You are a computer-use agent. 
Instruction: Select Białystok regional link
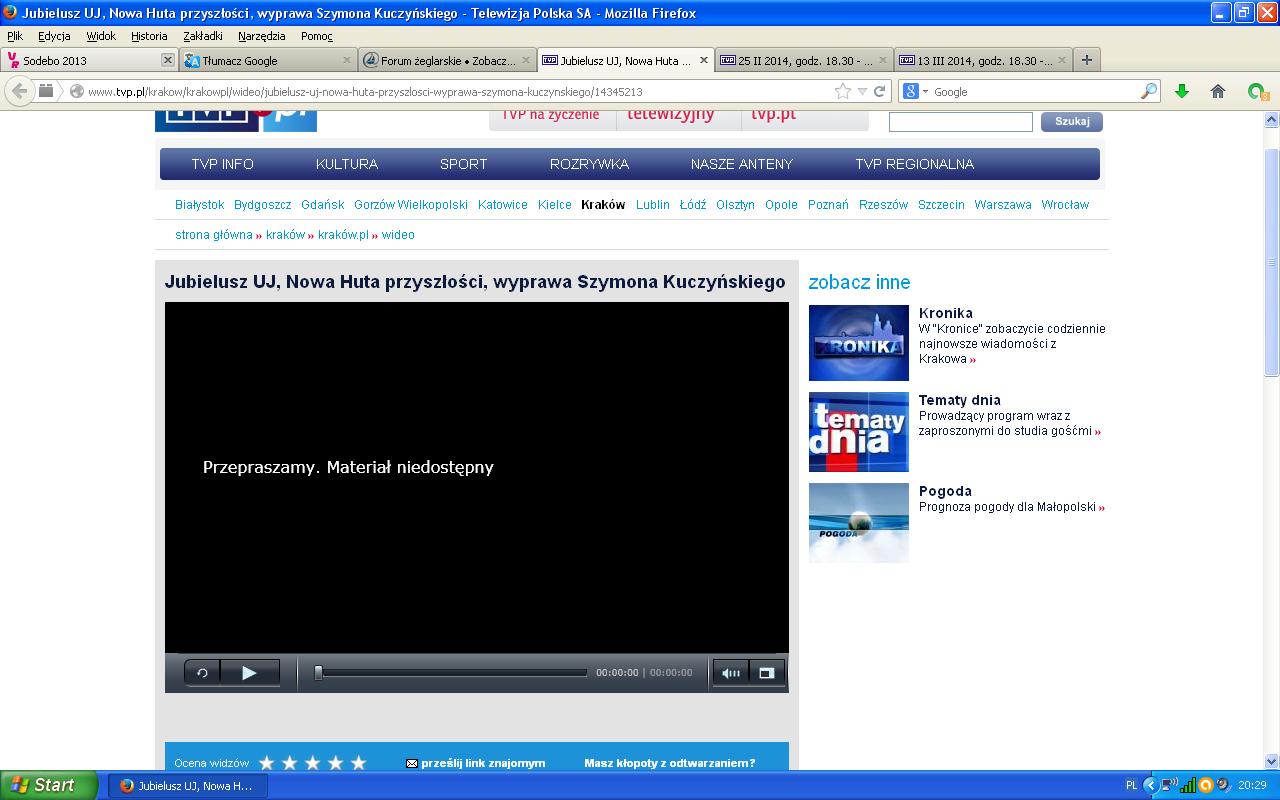199,204
